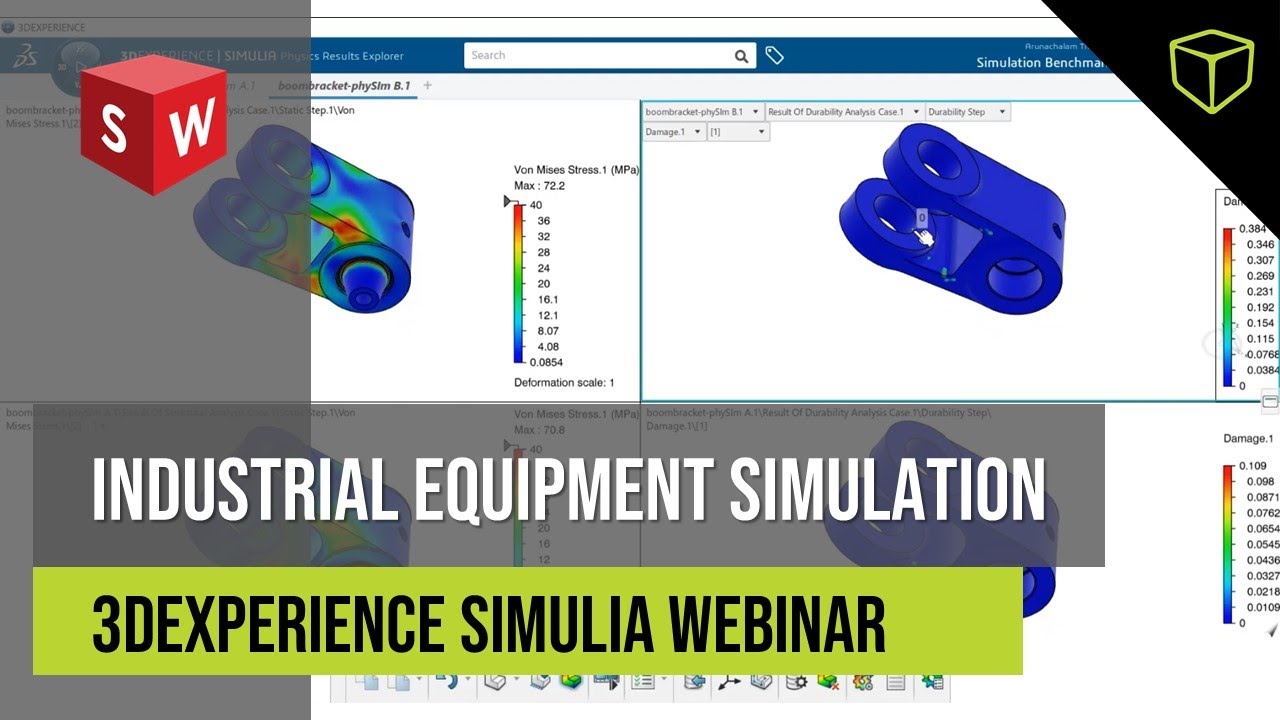This screenshot has height=720, width=1280.
Task: Click the Von Mises stress color bar
Action: coord(518,284)
